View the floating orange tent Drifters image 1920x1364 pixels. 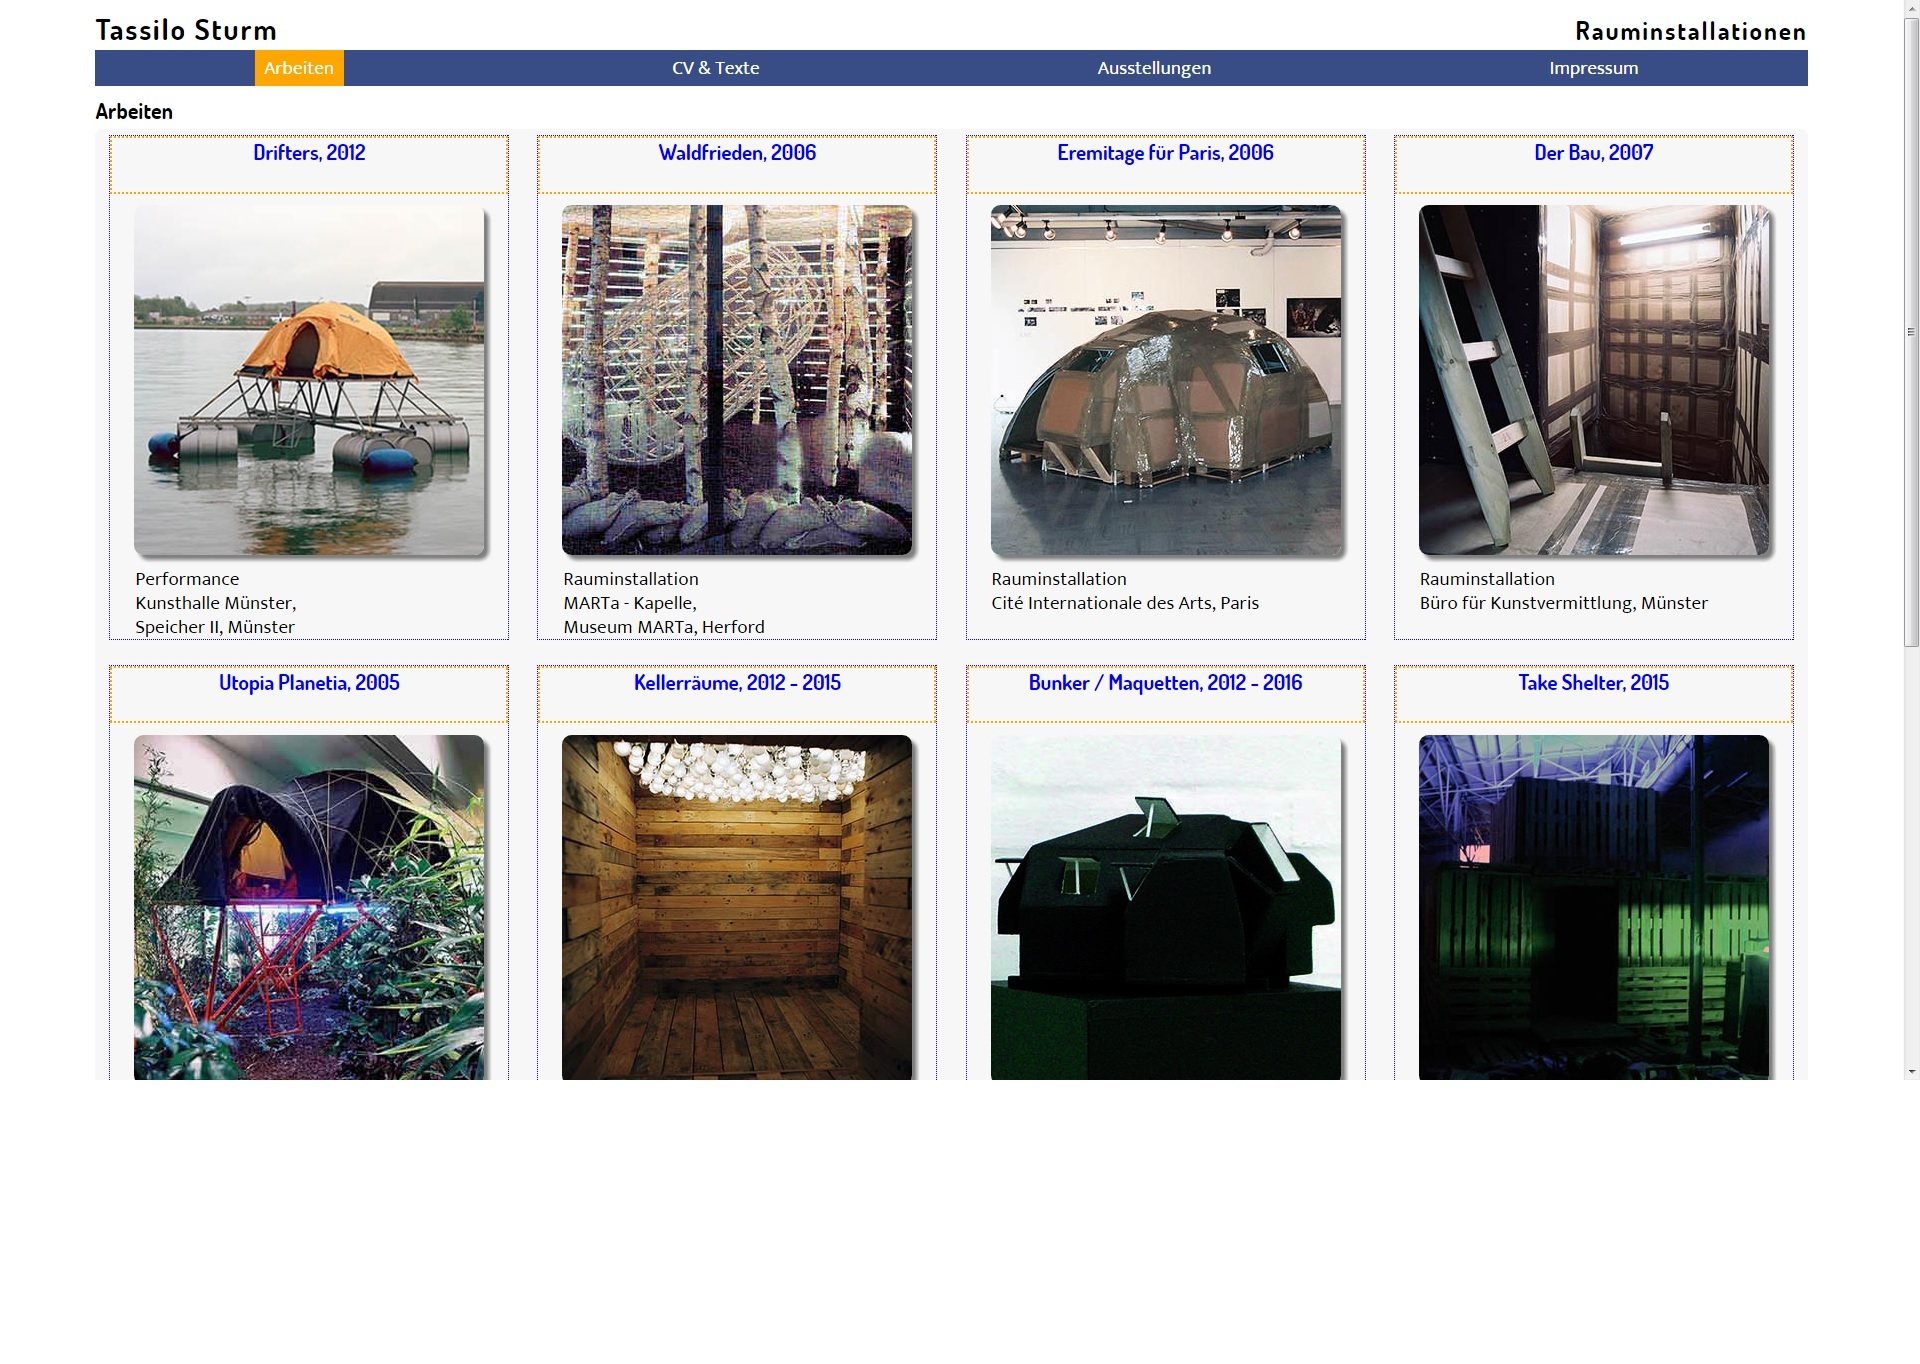pyautogui.click(x=309, y=380)
